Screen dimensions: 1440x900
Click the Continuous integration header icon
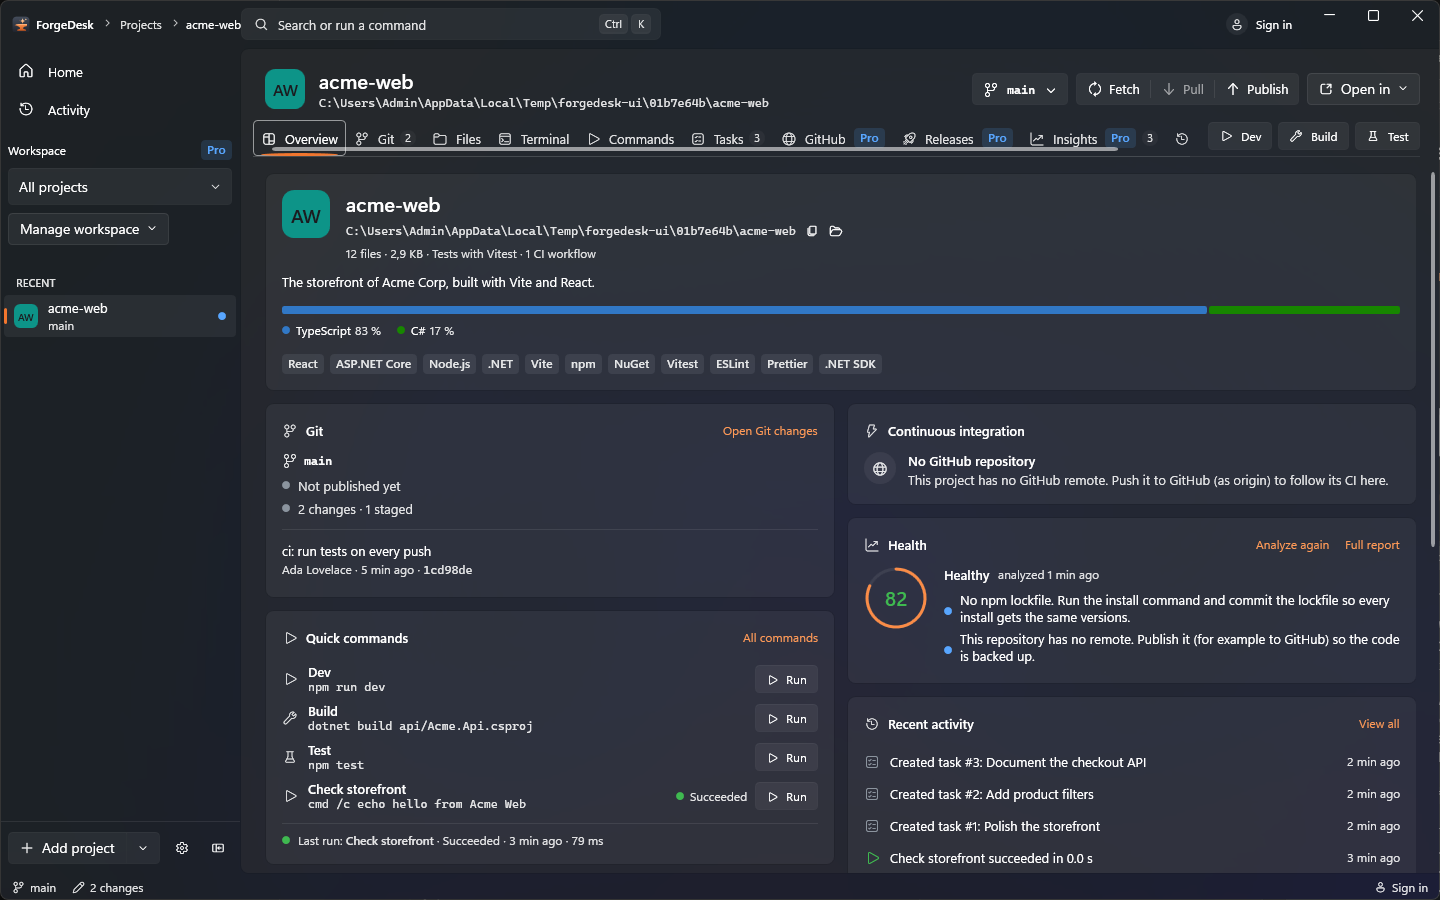pyautogui.click(x=872, y=431)
